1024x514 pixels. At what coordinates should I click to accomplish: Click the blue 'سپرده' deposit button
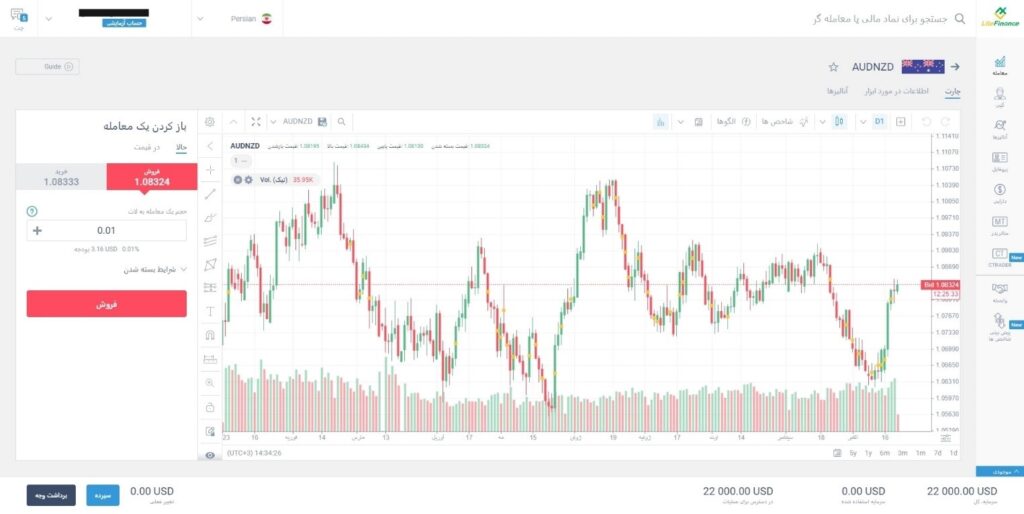coord(103,495)
